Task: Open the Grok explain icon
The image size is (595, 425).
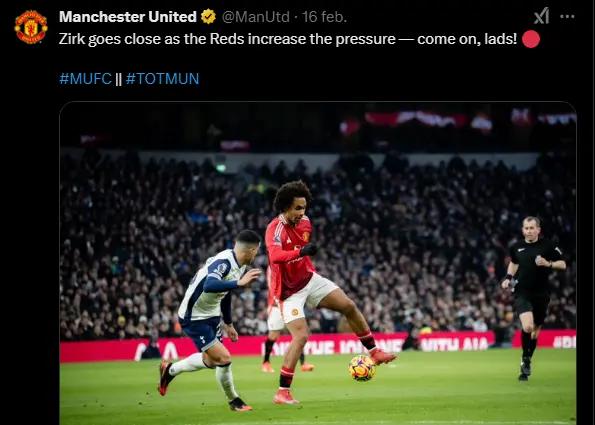Action: pyautogui.click(x=541, y=16)
